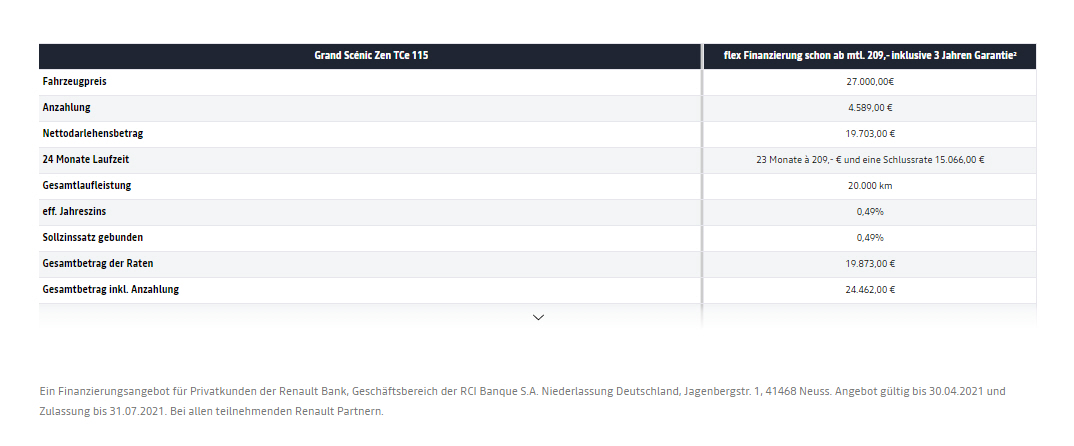Select the Gesamtbetrag der Raten label
The image size is (1074, 446).
[98, 264]
